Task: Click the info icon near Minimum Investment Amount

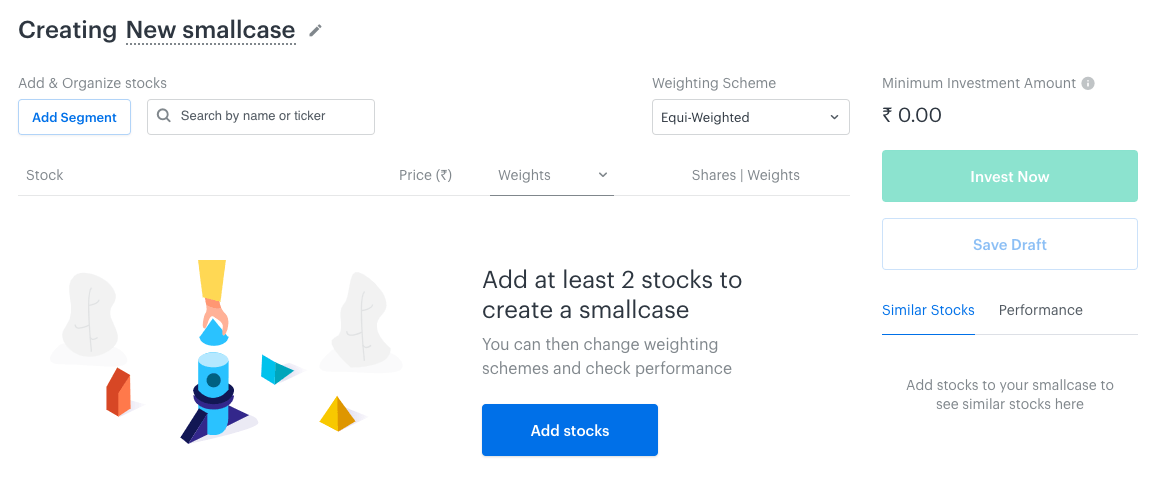Action: pos(1088,83)
